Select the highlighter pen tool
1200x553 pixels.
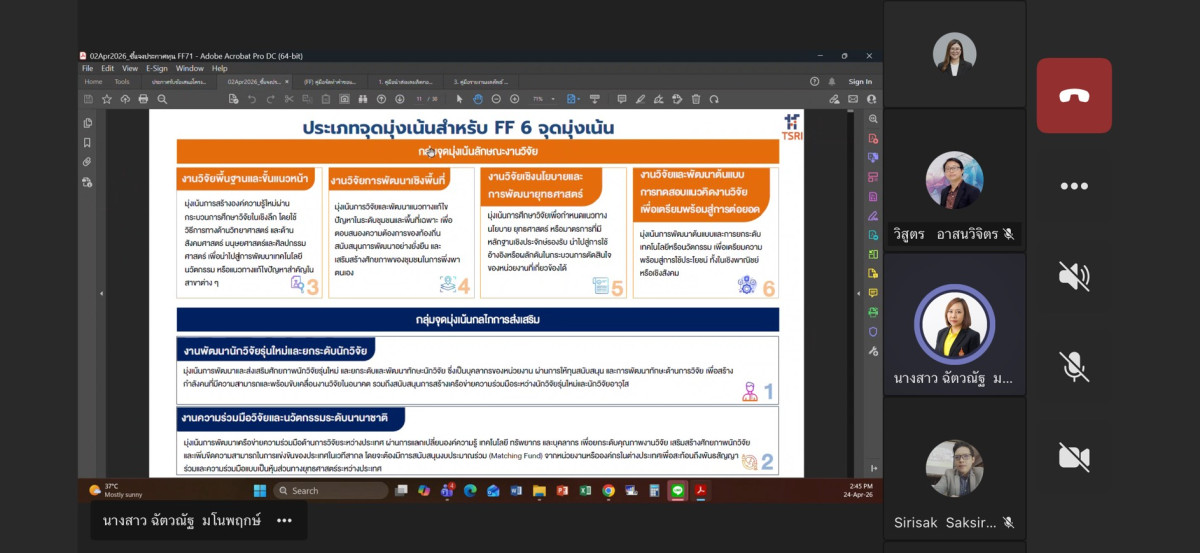640,99
